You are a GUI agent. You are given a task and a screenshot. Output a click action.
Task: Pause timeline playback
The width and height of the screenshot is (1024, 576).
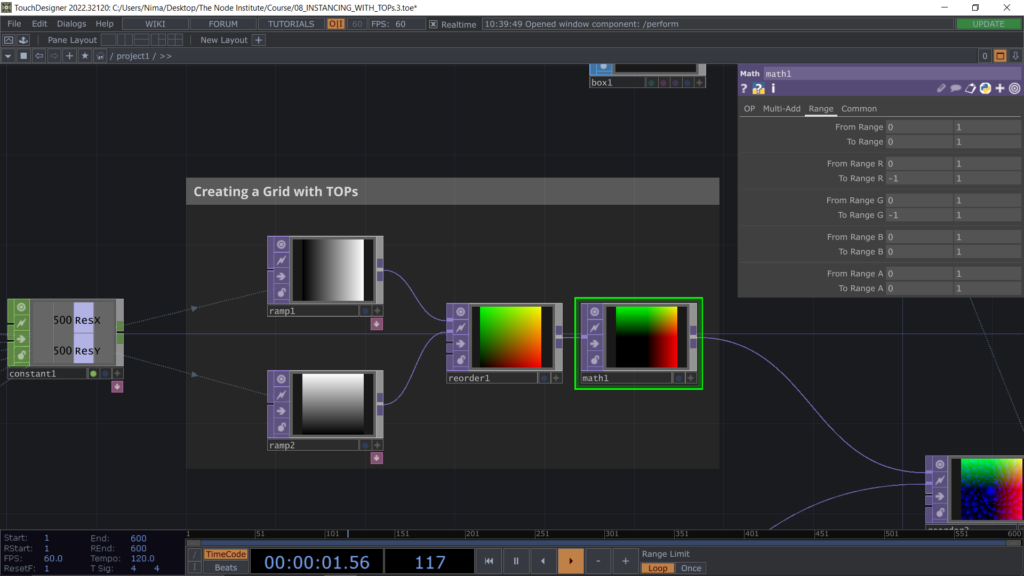click(x=516, y=561)
